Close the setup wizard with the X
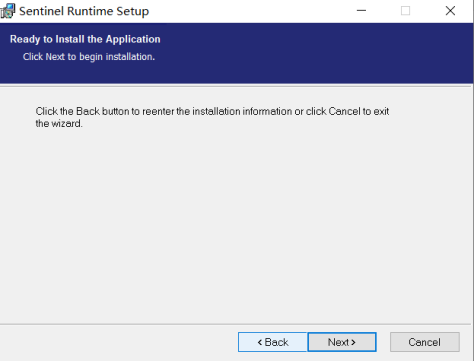This screenshot has width=474, height=362. [450, 11]
